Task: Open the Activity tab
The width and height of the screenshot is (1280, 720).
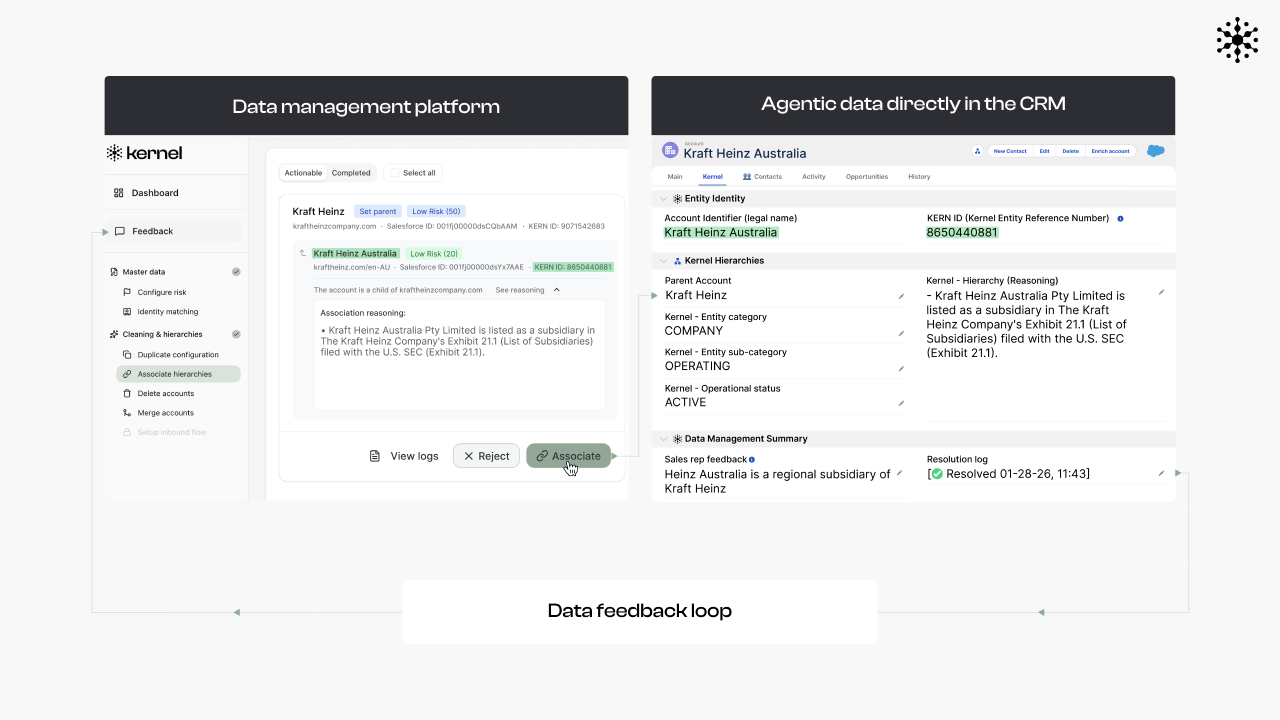Action: (814, 177)
